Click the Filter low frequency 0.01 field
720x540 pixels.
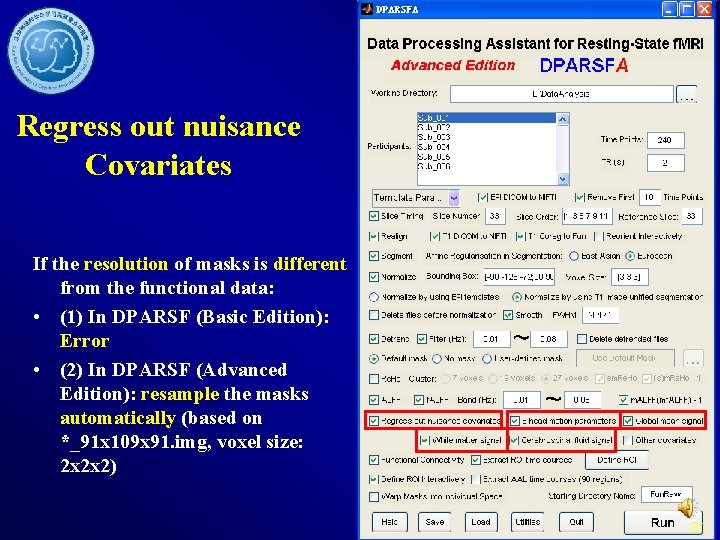(492, 339)
